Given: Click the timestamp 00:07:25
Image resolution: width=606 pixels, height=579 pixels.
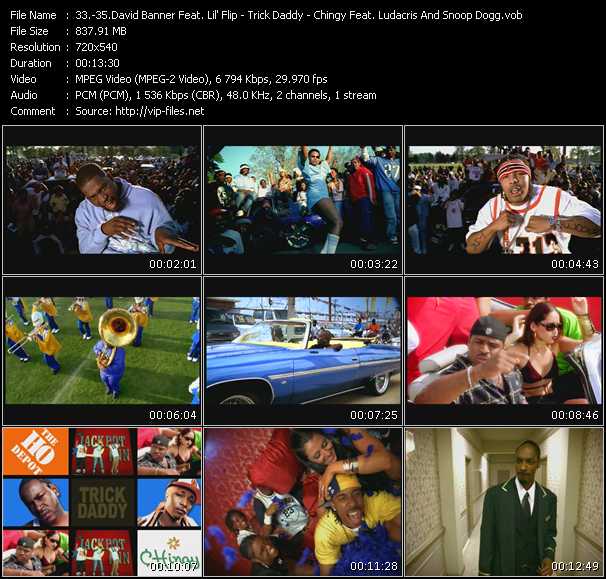Looking at the screenshot, I should click(374, 415).
